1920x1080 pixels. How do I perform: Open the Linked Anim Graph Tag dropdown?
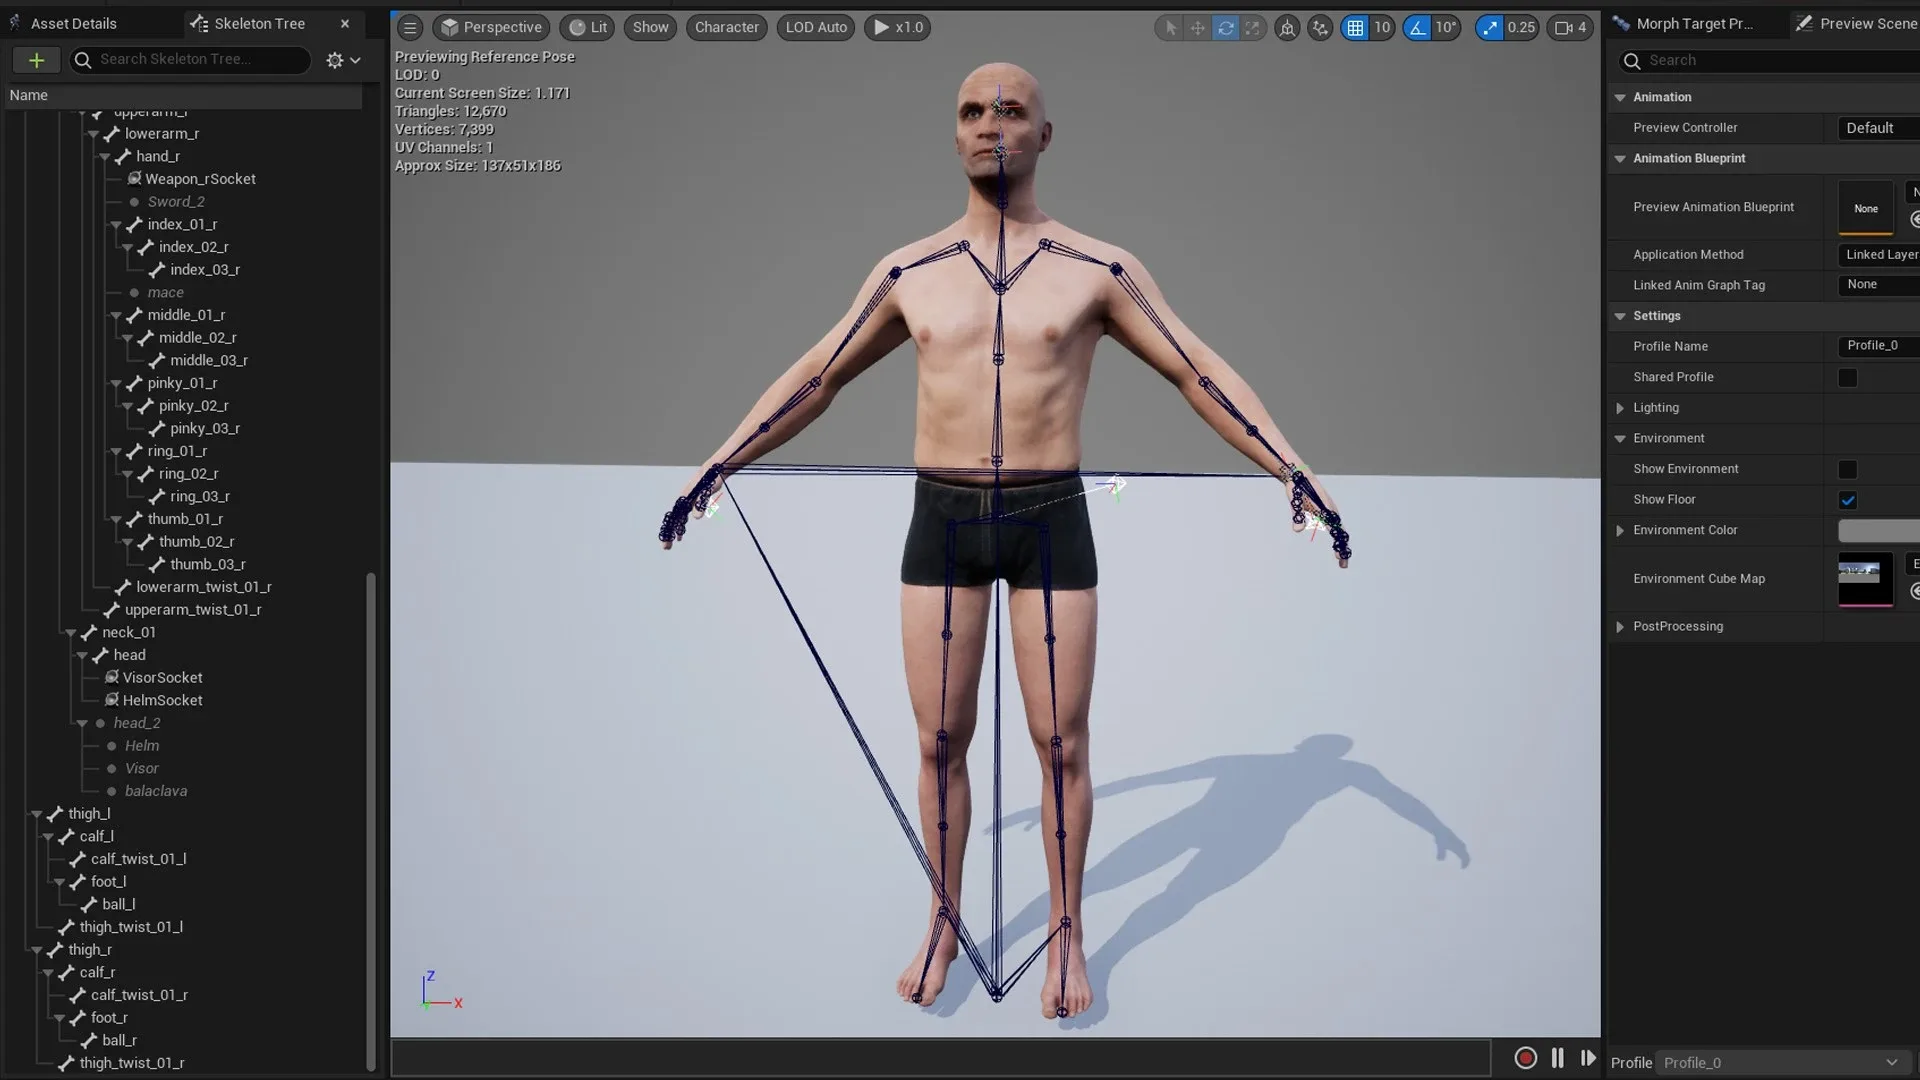click(x=1879, y=285)
